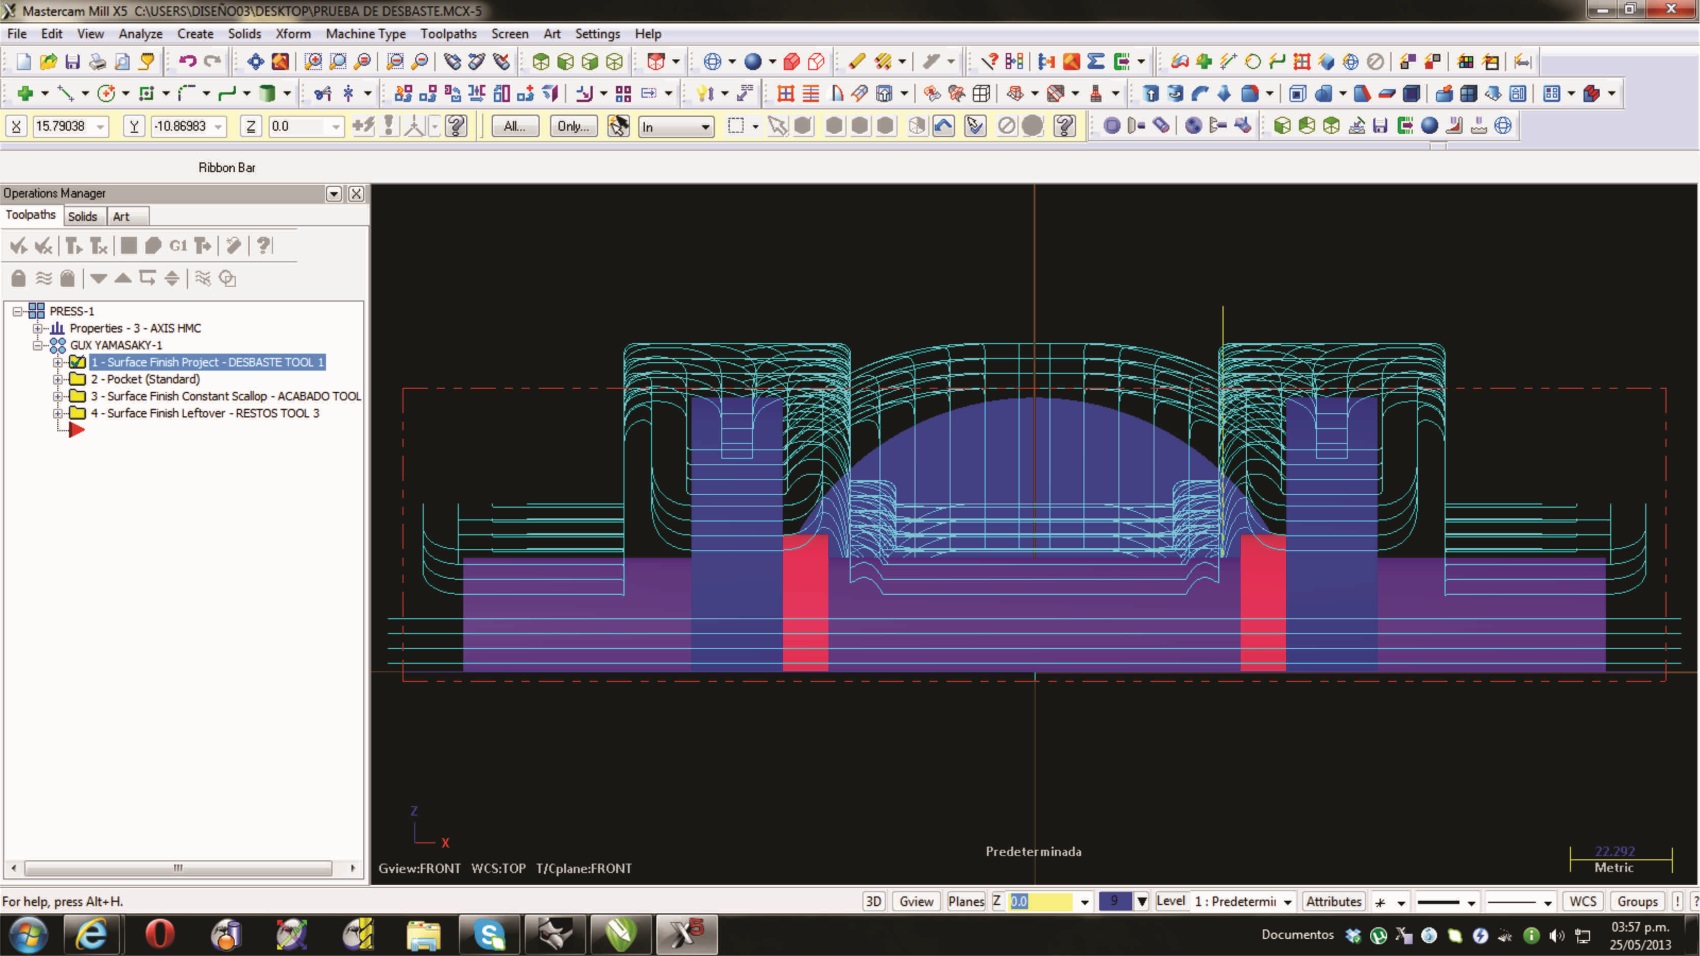Toggle checkmark on Surface Finish Project folder

pos(77,362)
